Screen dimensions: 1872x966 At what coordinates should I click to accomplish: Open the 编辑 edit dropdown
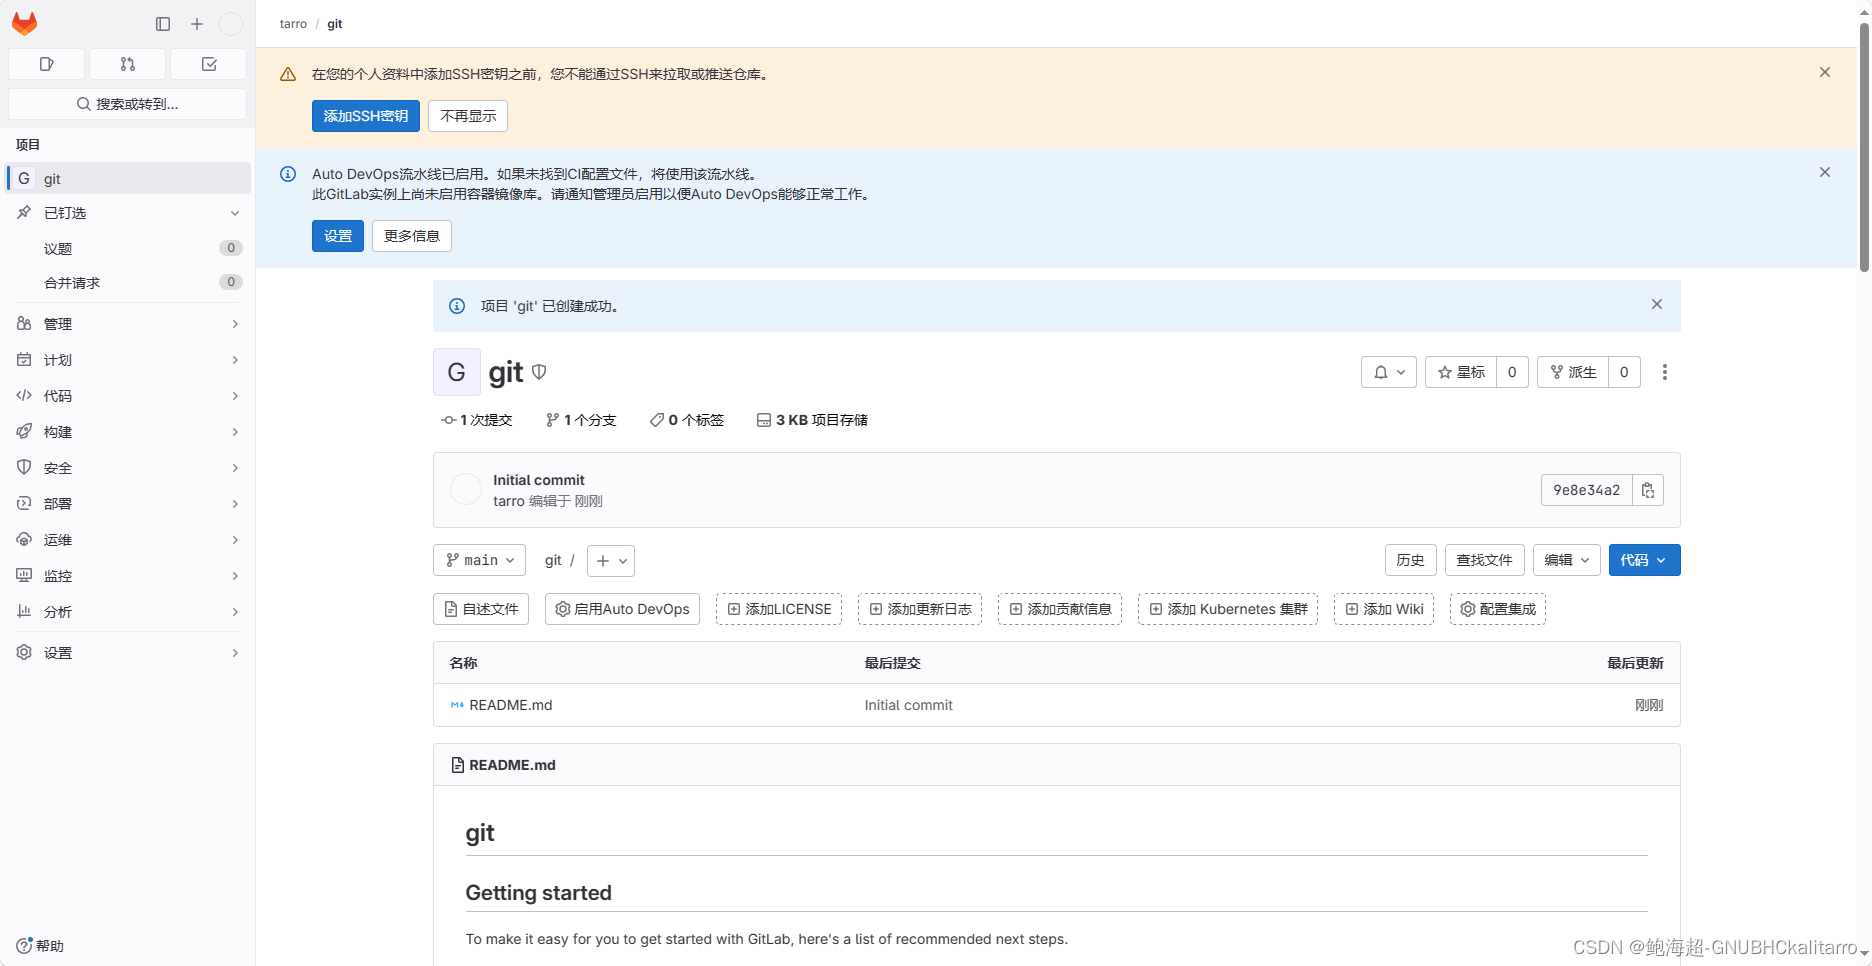(x=1567, y=560)
